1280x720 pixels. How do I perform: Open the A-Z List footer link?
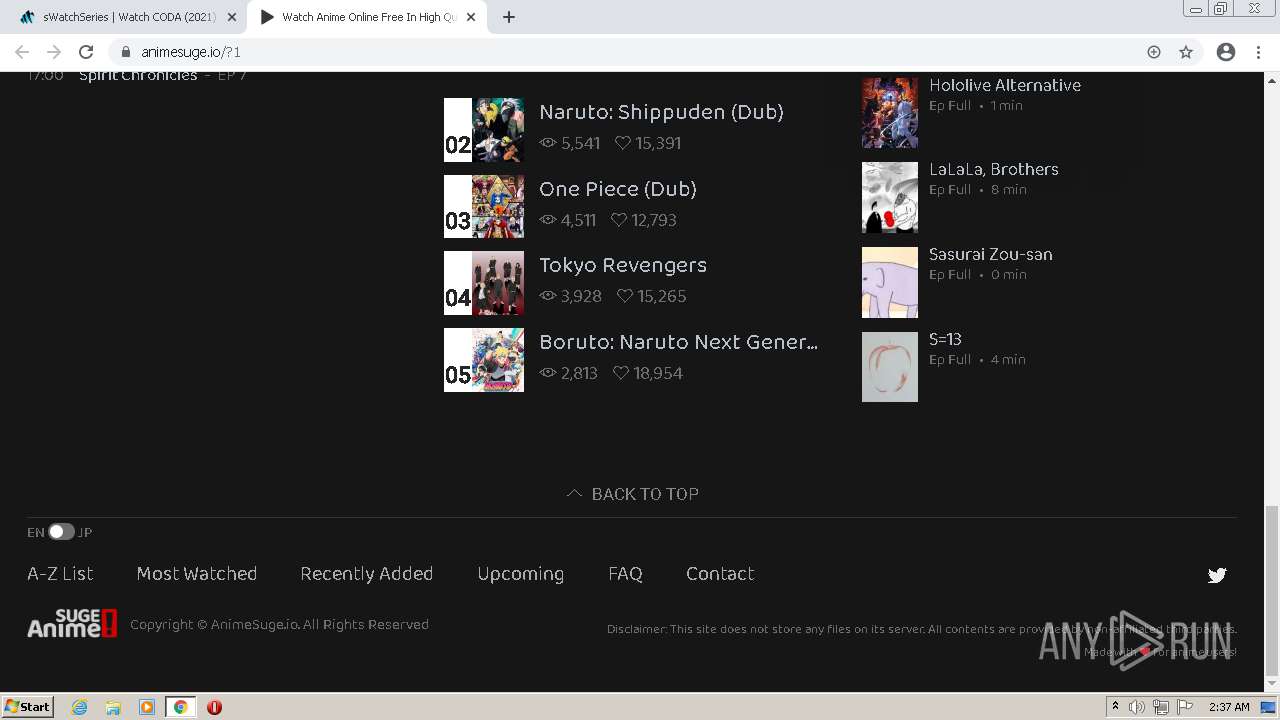(60, 573)
